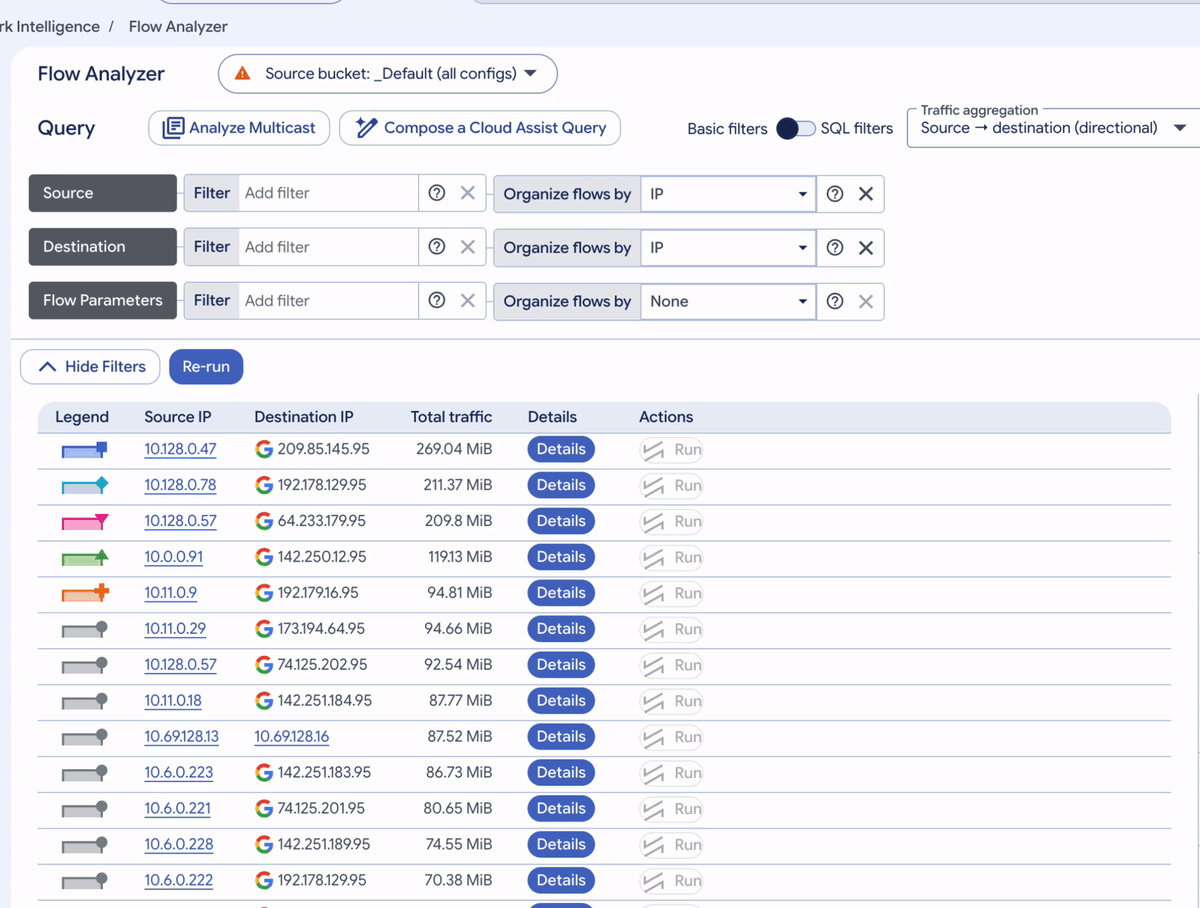Viewport: 1200px width, 908px height.
Task: Click the Google icon next to 209.85.145.95
Action: pyautogui.click(x=264, y=450)
